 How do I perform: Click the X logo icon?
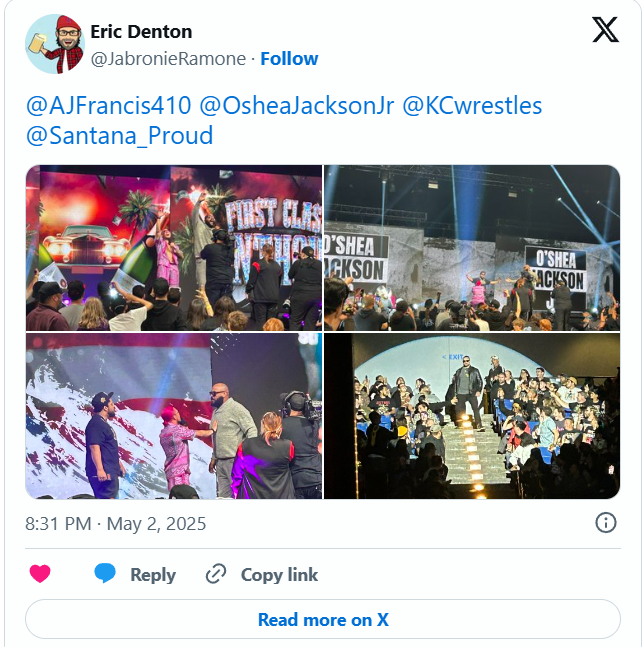pyautogui.click(x=605, y=30)
